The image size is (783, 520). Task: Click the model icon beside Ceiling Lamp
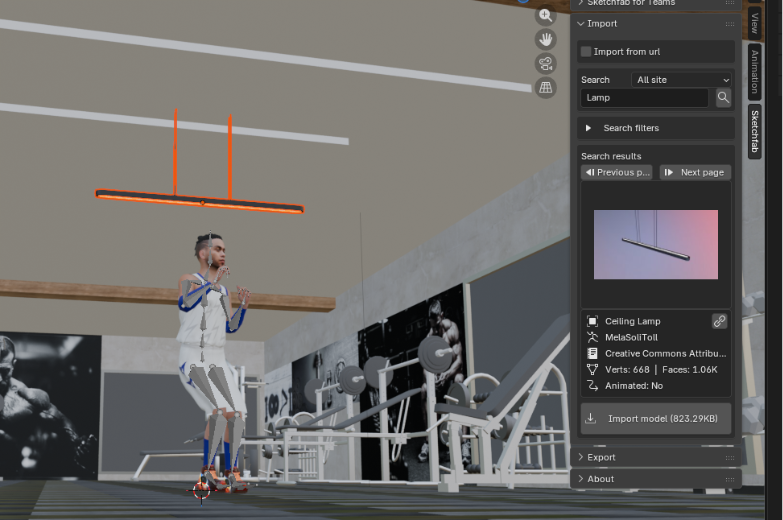[x=592, y=321]
